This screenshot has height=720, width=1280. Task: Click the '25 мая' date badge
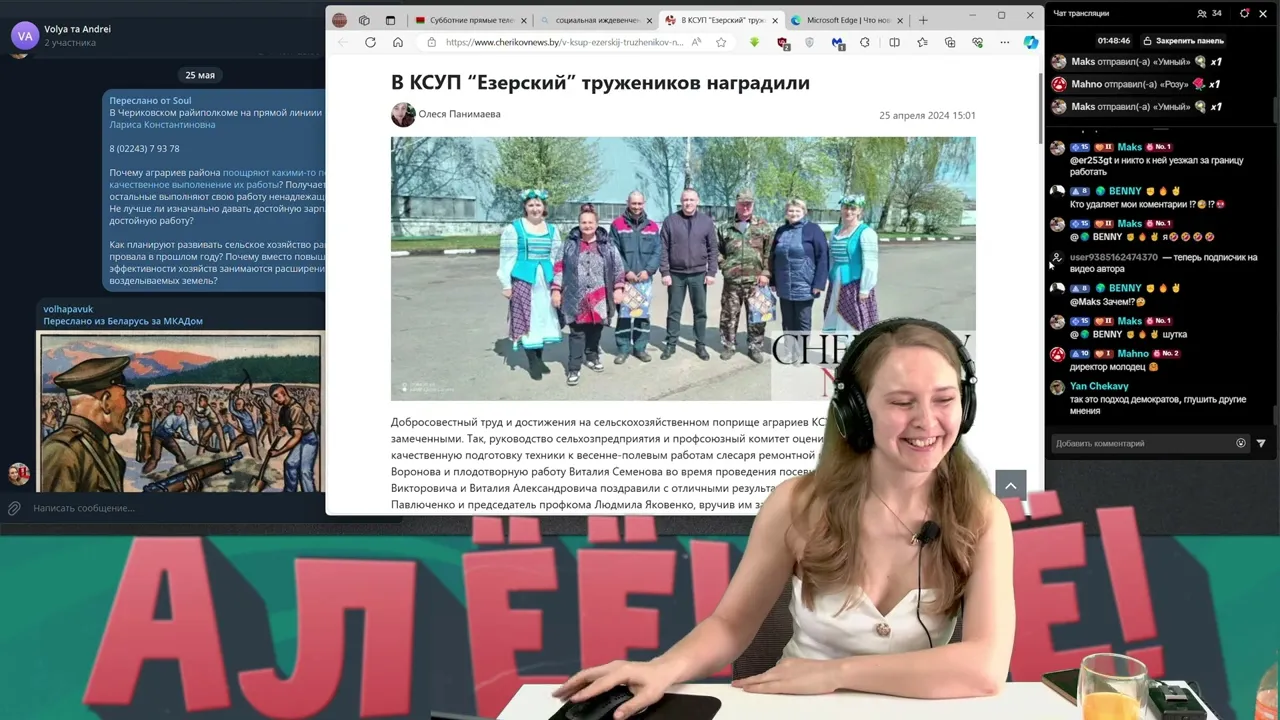click(x=200, y=75)
